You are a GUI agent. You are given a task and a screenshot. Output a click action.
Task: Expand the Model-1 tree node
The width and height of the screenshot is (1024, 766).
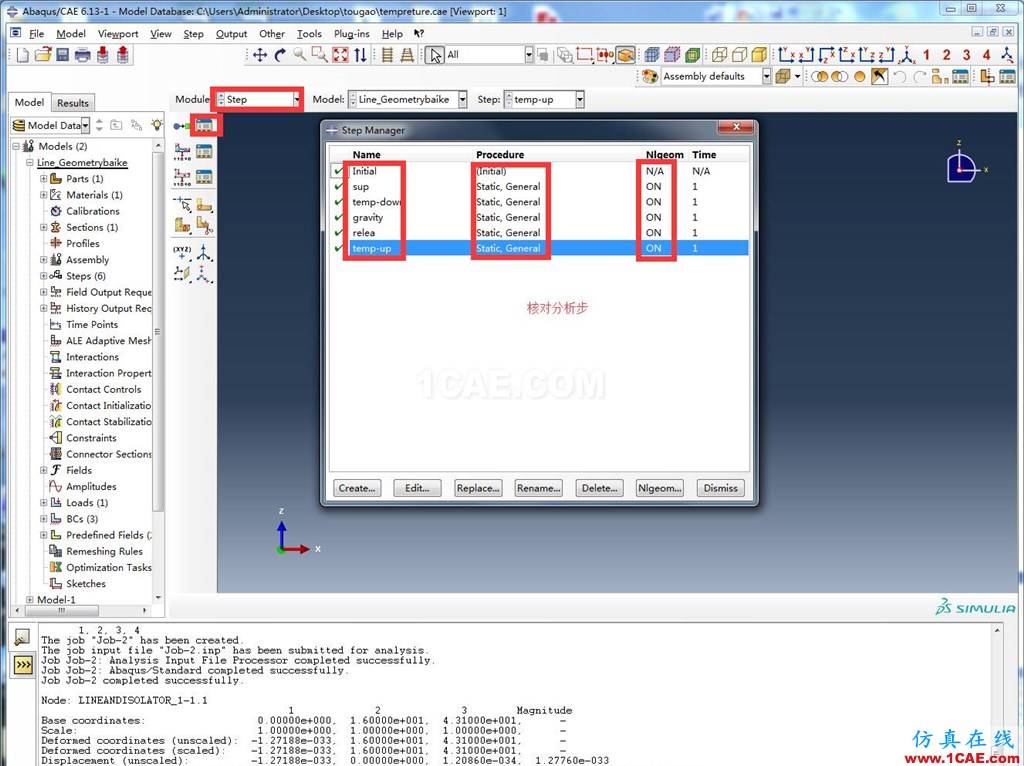click(x=29, y=599)
